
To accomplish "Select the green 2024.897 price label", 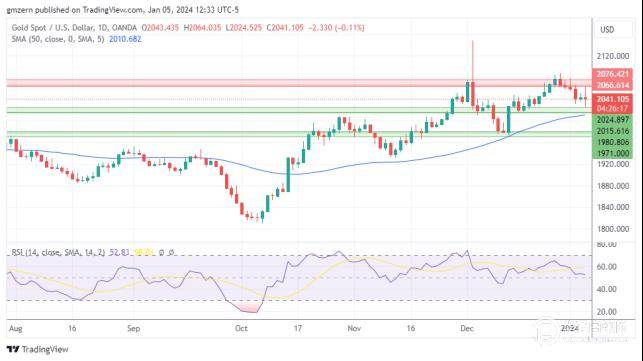I will pos(613,120).
